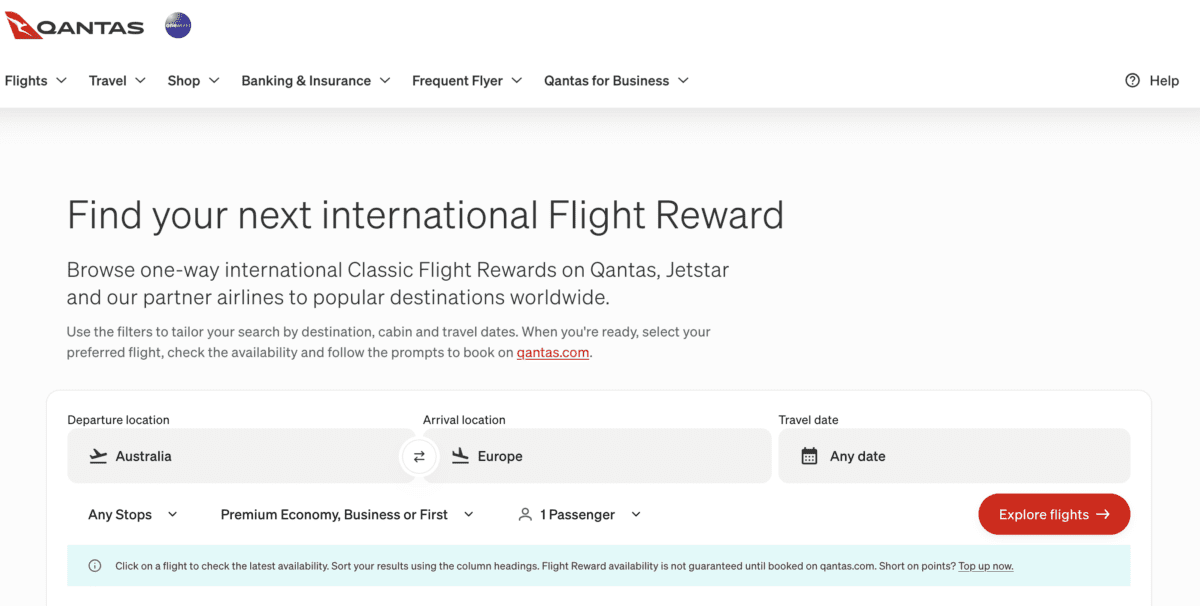Click the arriving plane icon
Viewport: 1200px width, 606px height.
(460, 456)
